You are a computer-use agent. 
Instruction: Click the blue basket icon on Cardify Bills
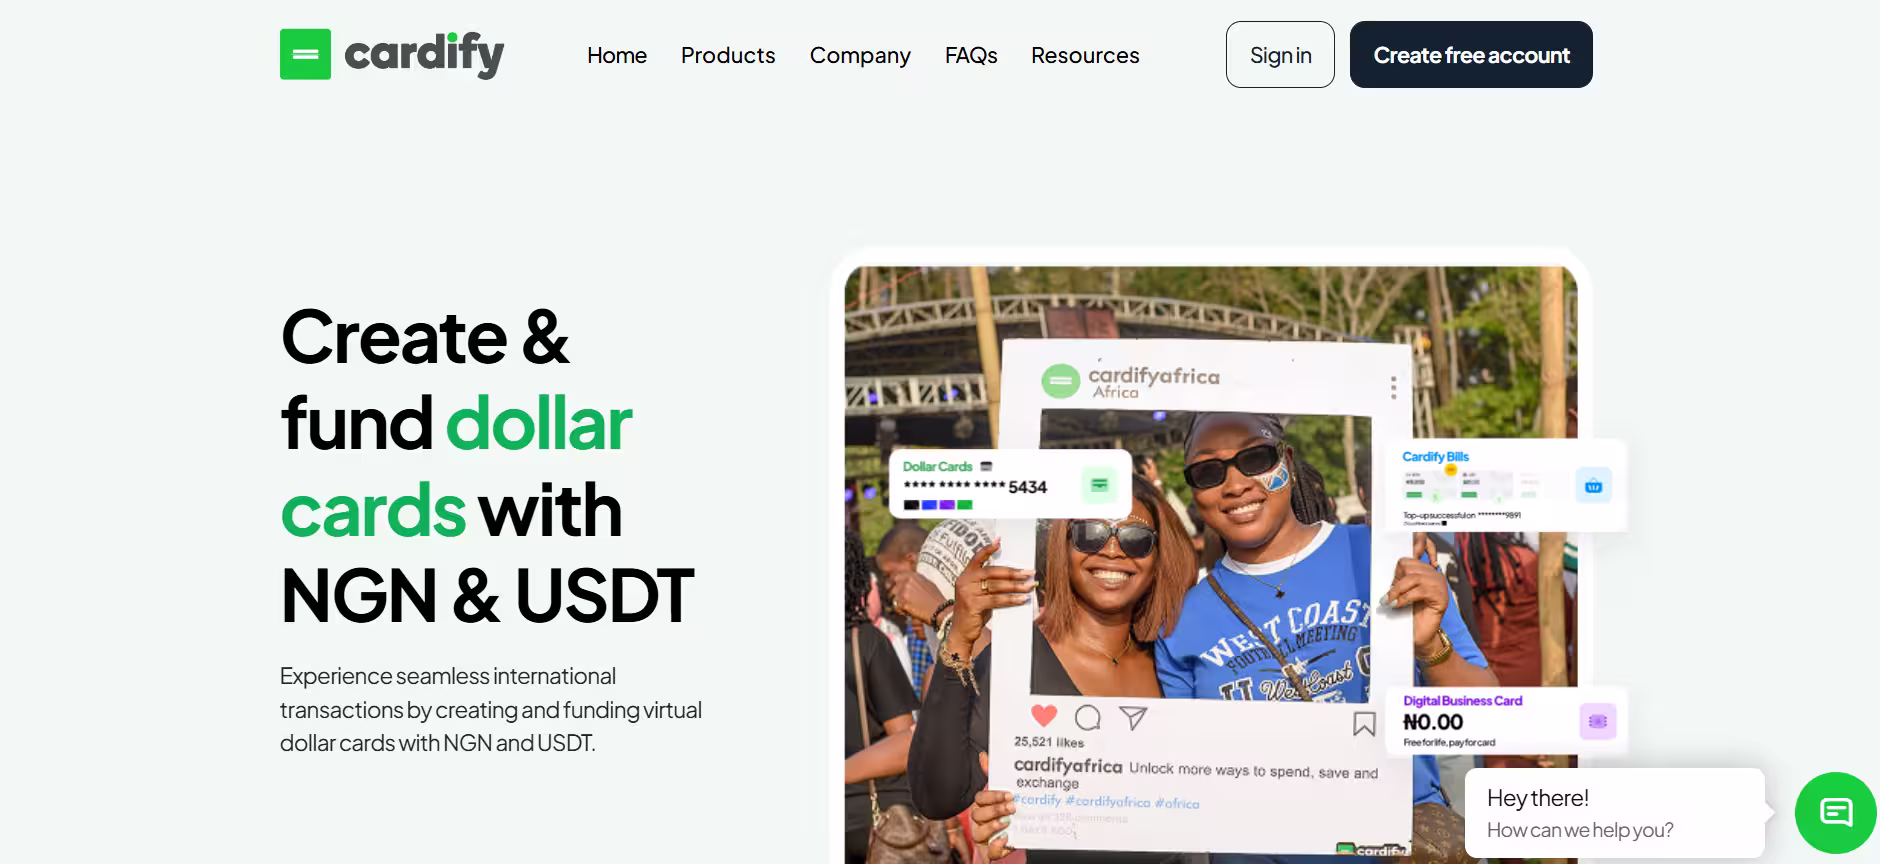click(x=1593, y=486)
